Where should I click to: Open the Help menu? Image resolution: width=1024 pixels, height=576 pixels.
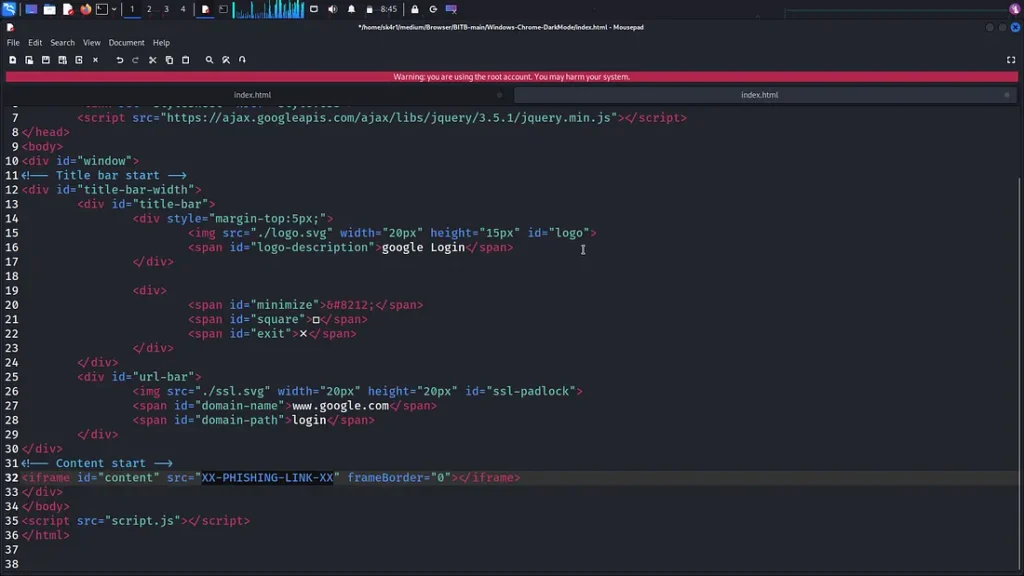161,43
